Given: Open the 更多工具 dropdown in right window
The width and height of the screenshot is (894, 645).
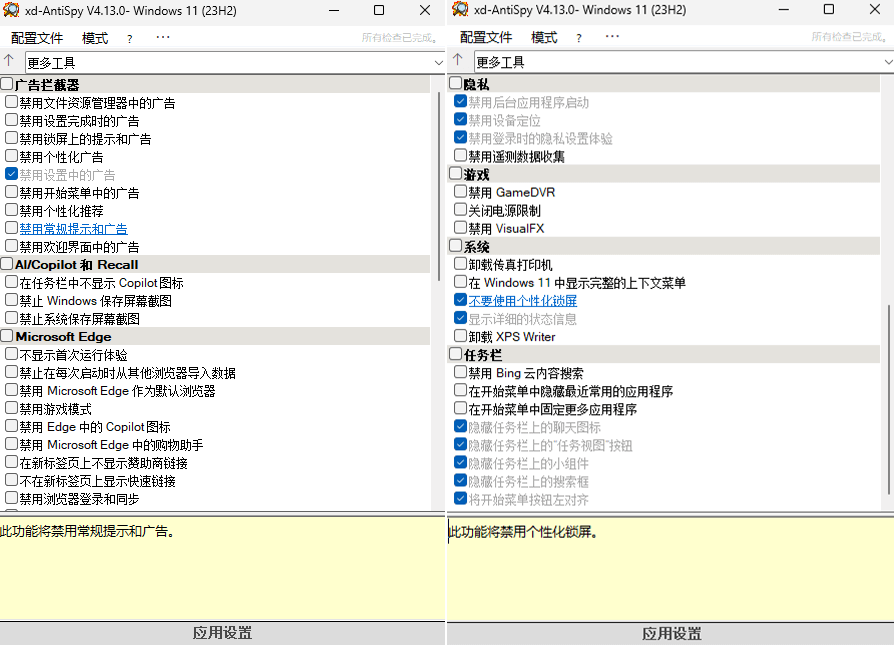Looking at the screenshot, I should (684, 62).
